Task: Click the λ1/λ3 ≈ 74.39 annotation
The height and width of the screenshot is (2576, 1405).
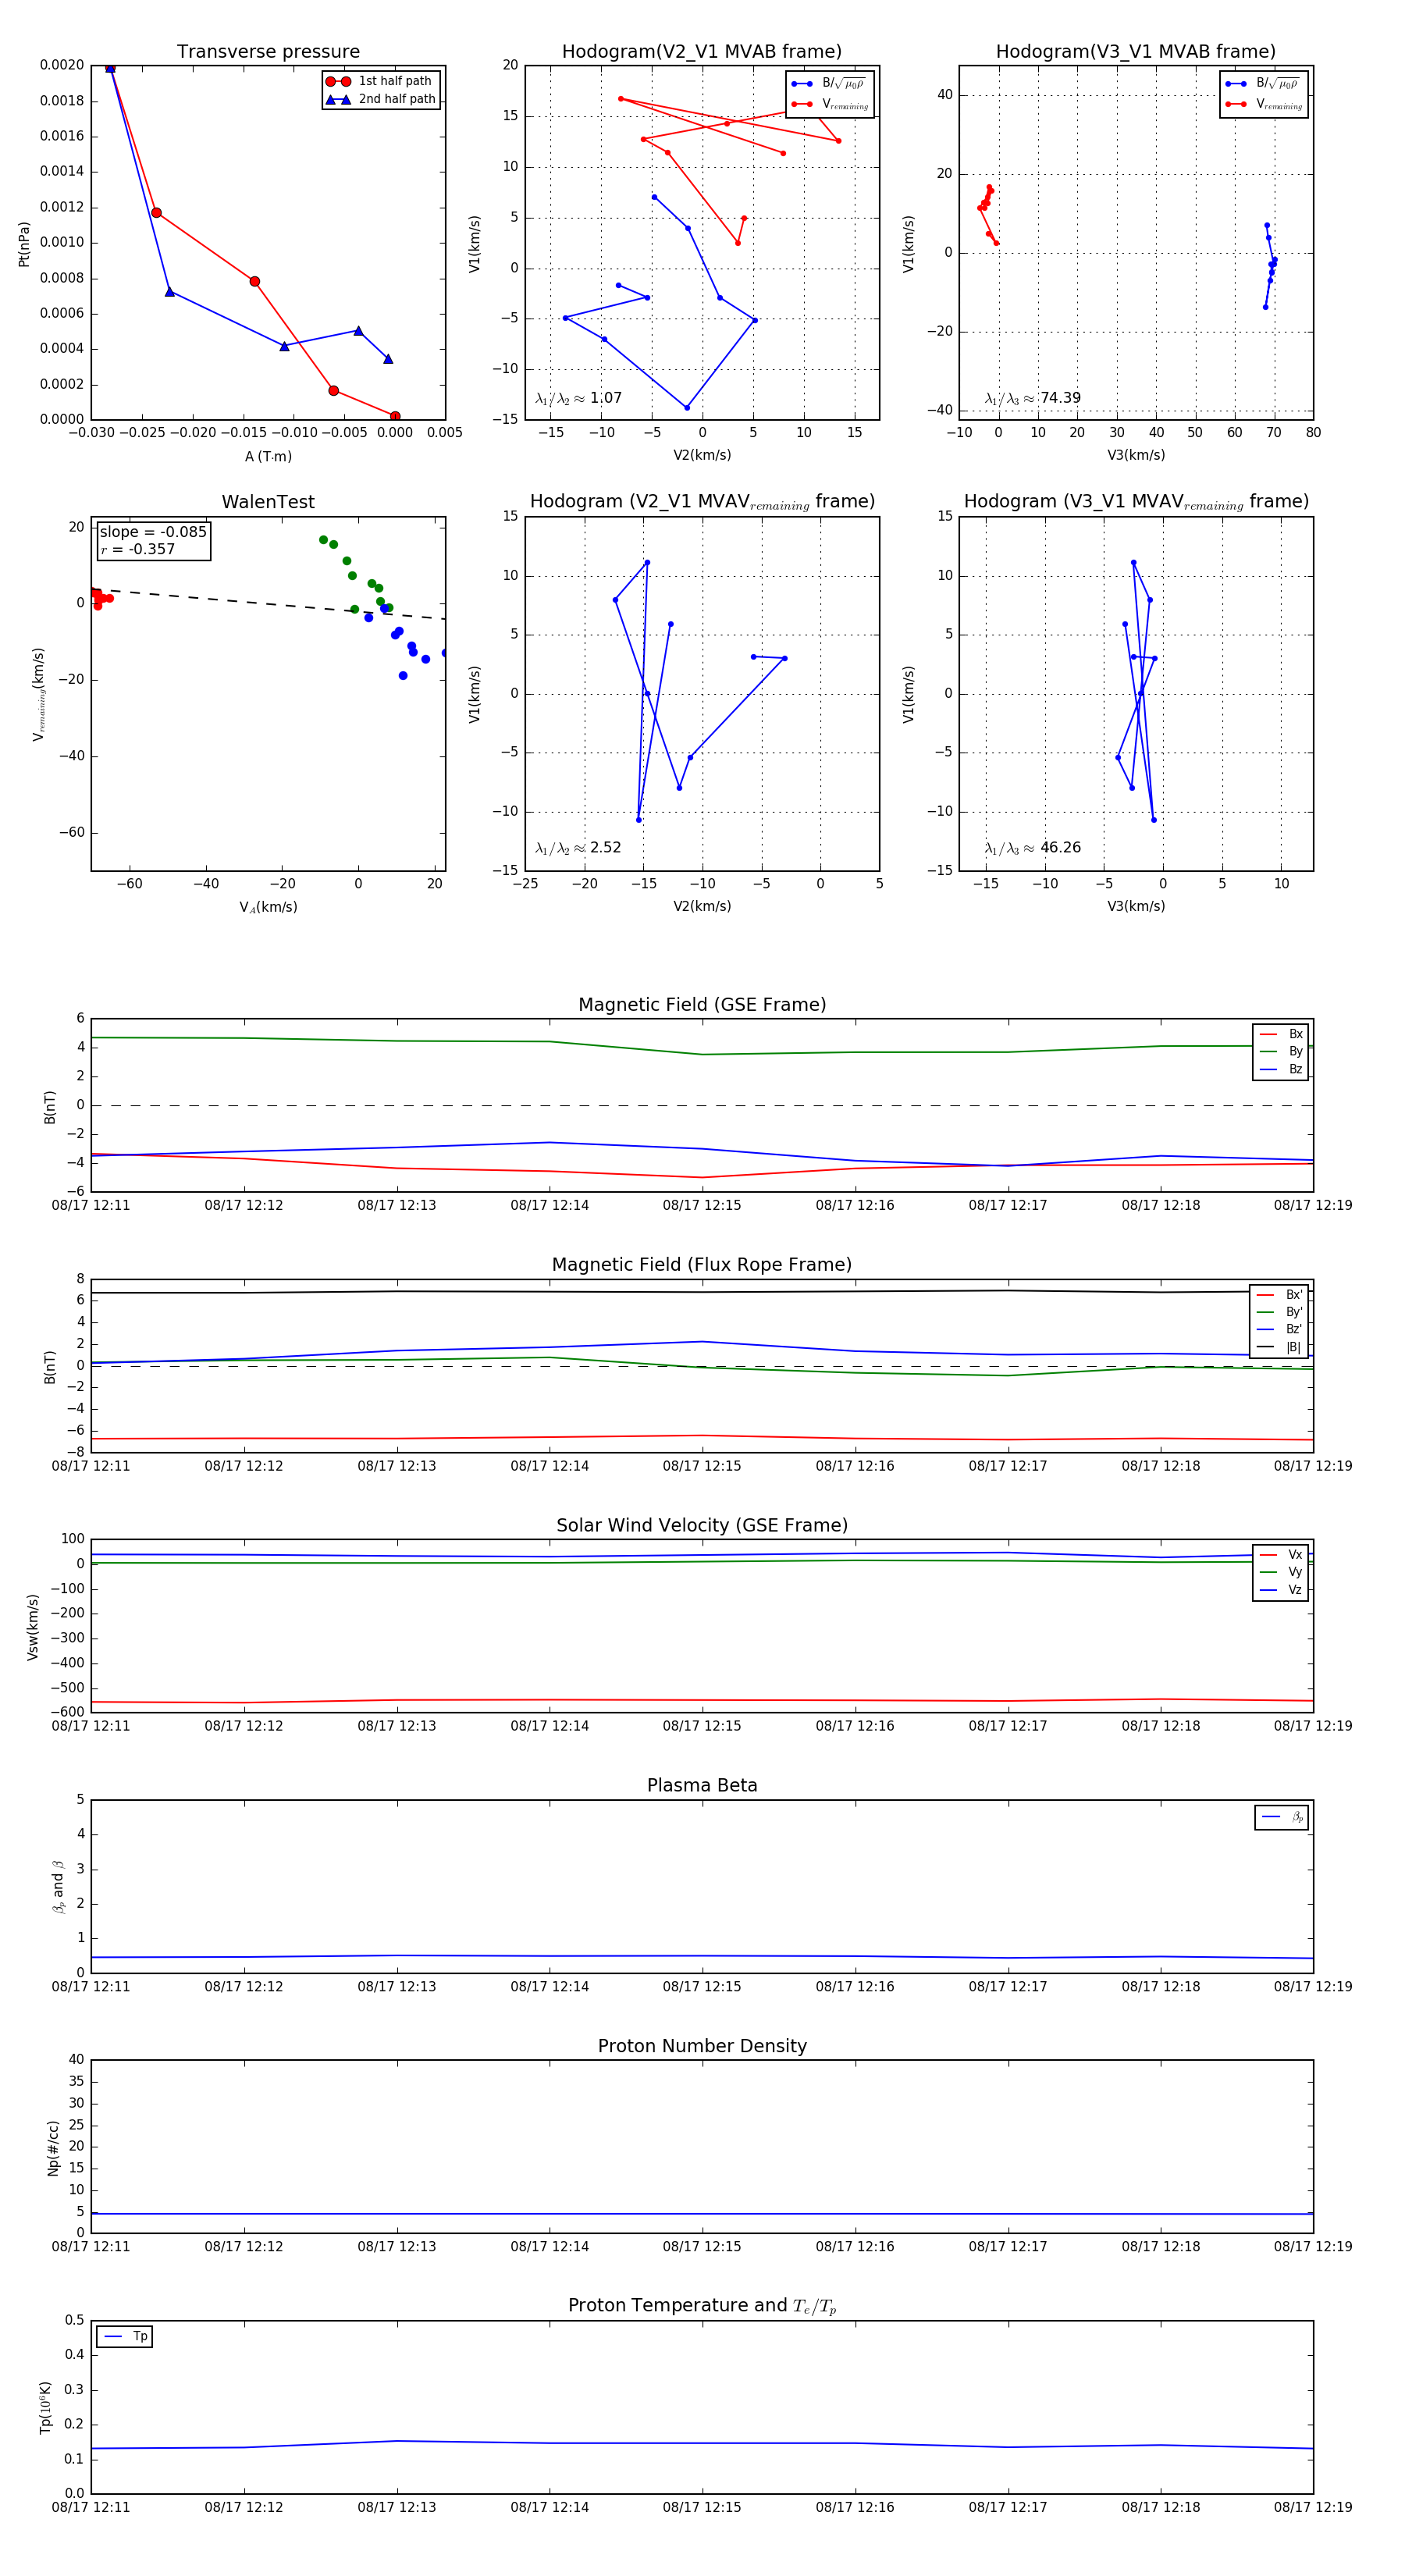Action: pos(1032,398)
